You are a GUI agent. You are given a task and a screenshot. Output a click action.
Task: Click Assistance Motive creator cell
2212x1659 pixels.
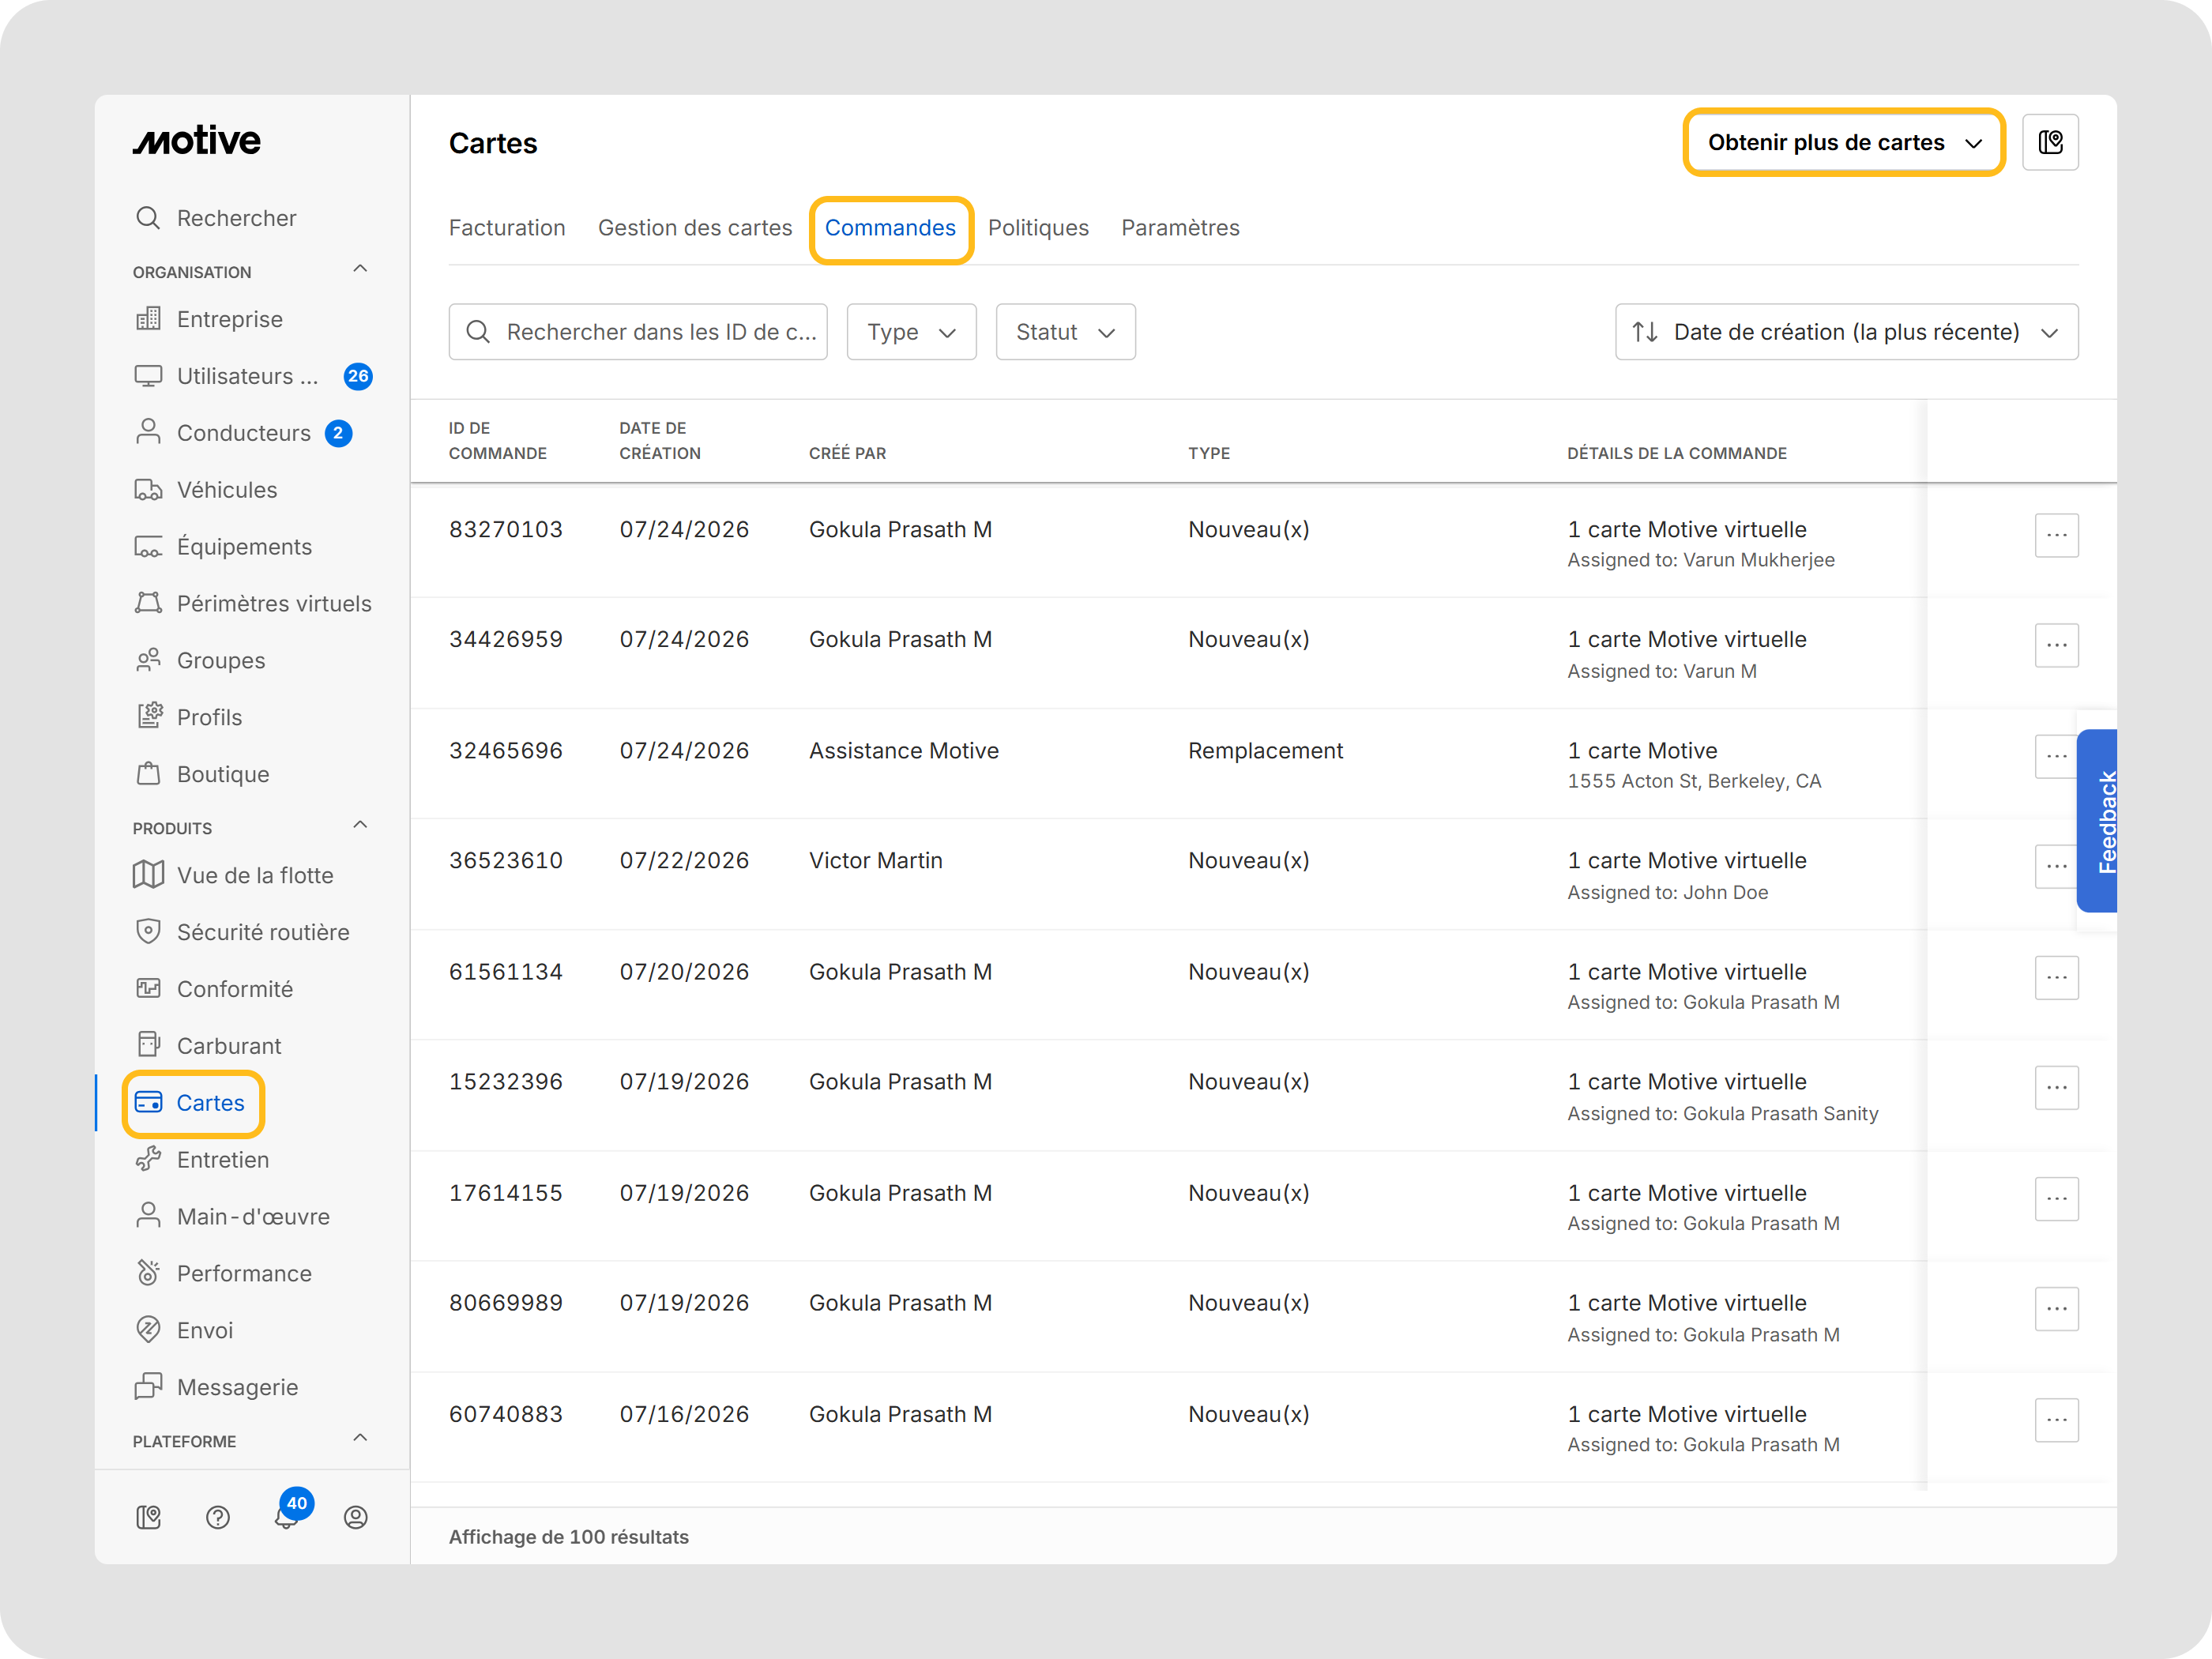[904, 751]
